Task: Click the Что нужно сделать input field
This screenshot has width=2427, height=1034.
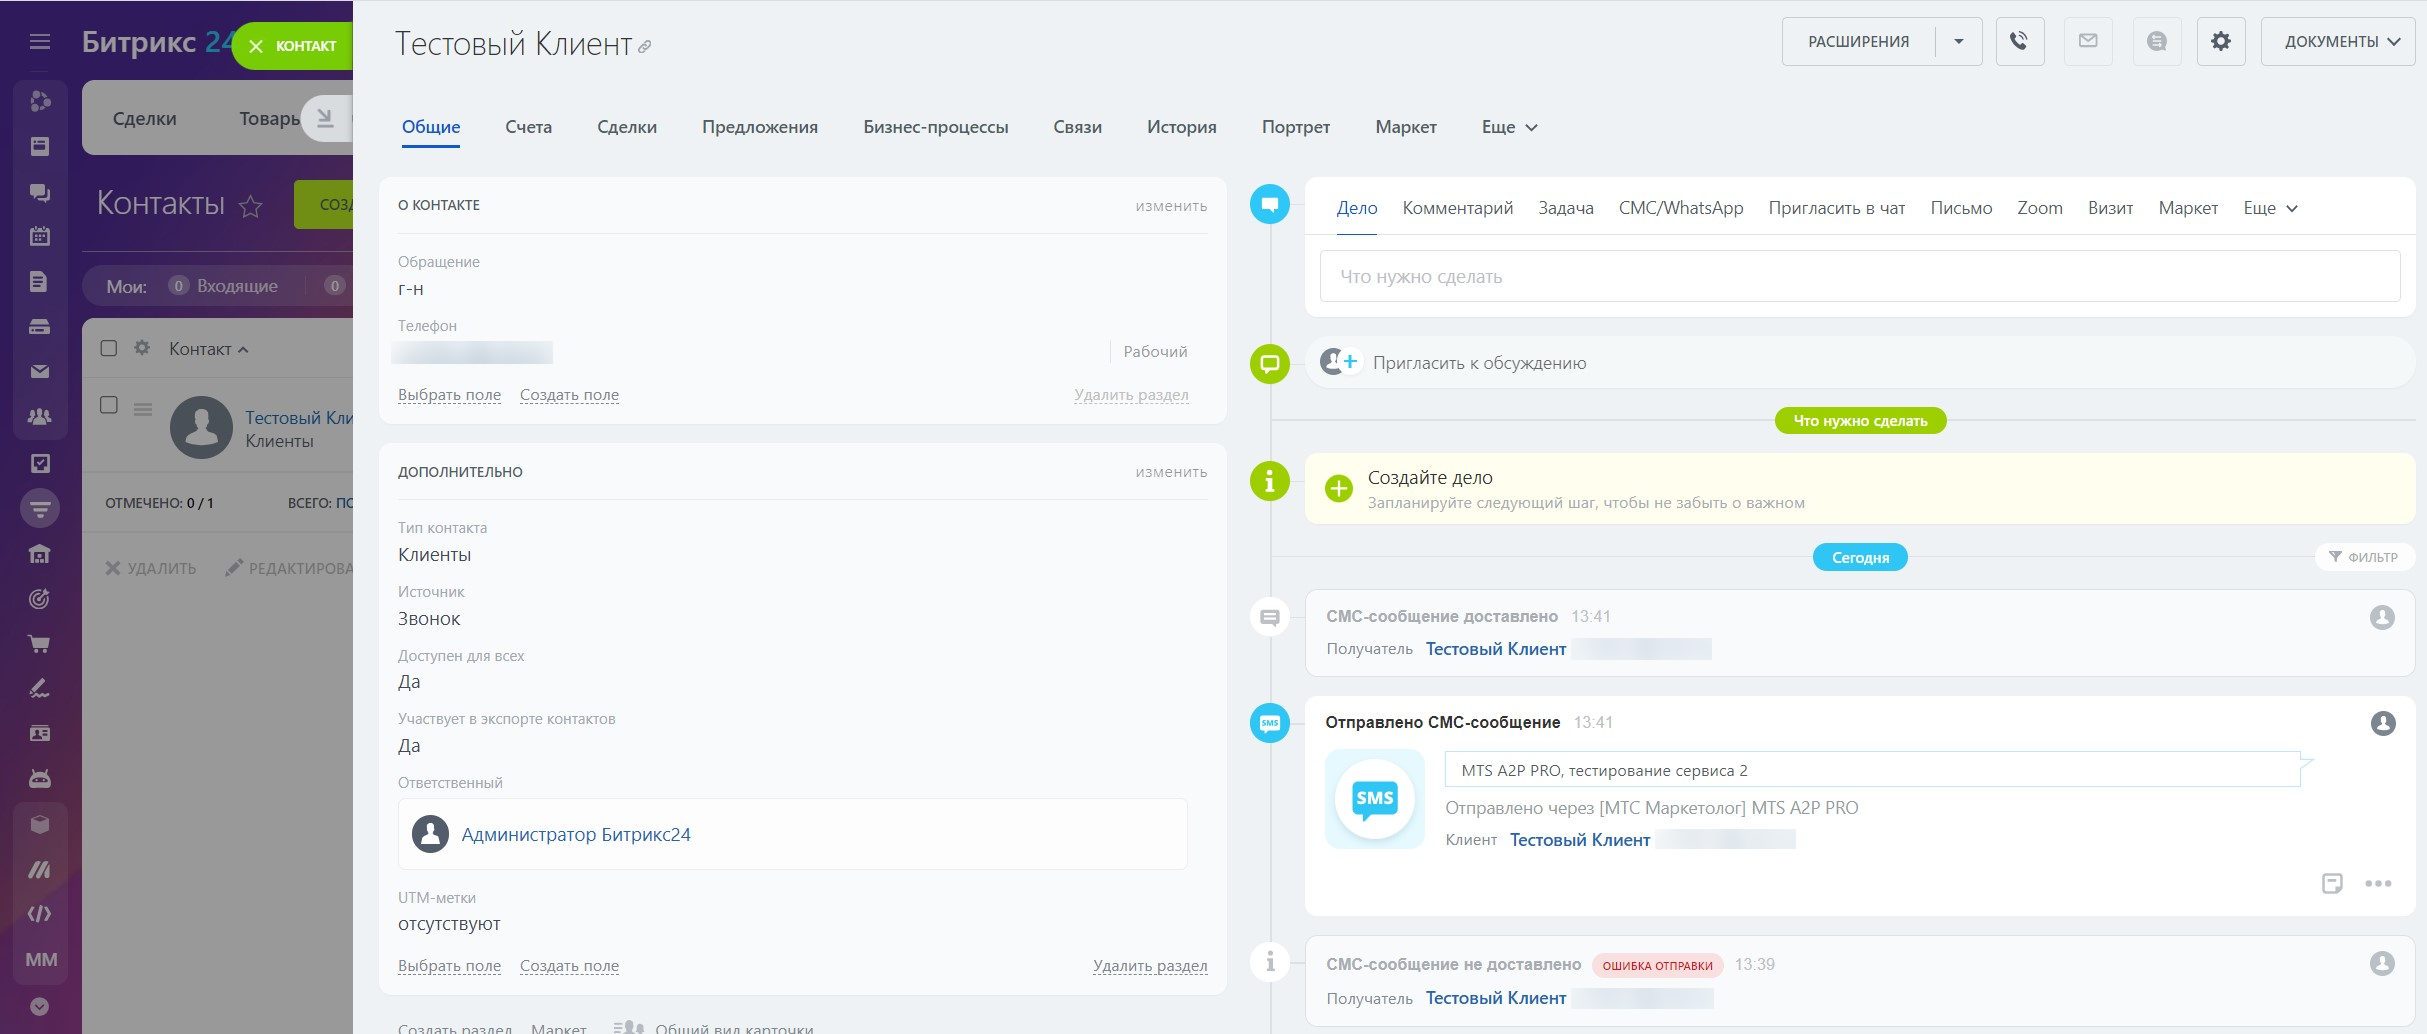Action: pyautogui.click(x=1859, y=277)
